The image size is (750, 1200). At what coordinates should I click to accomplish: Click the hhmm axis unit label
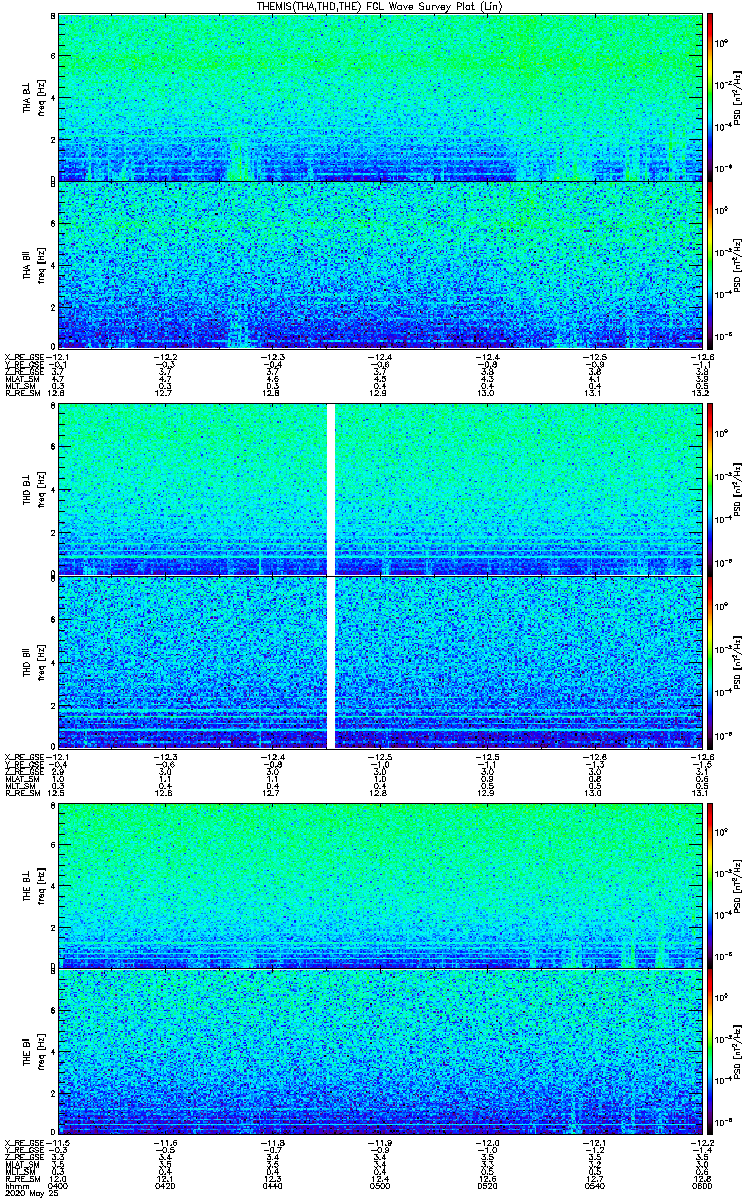point(16,1185)
